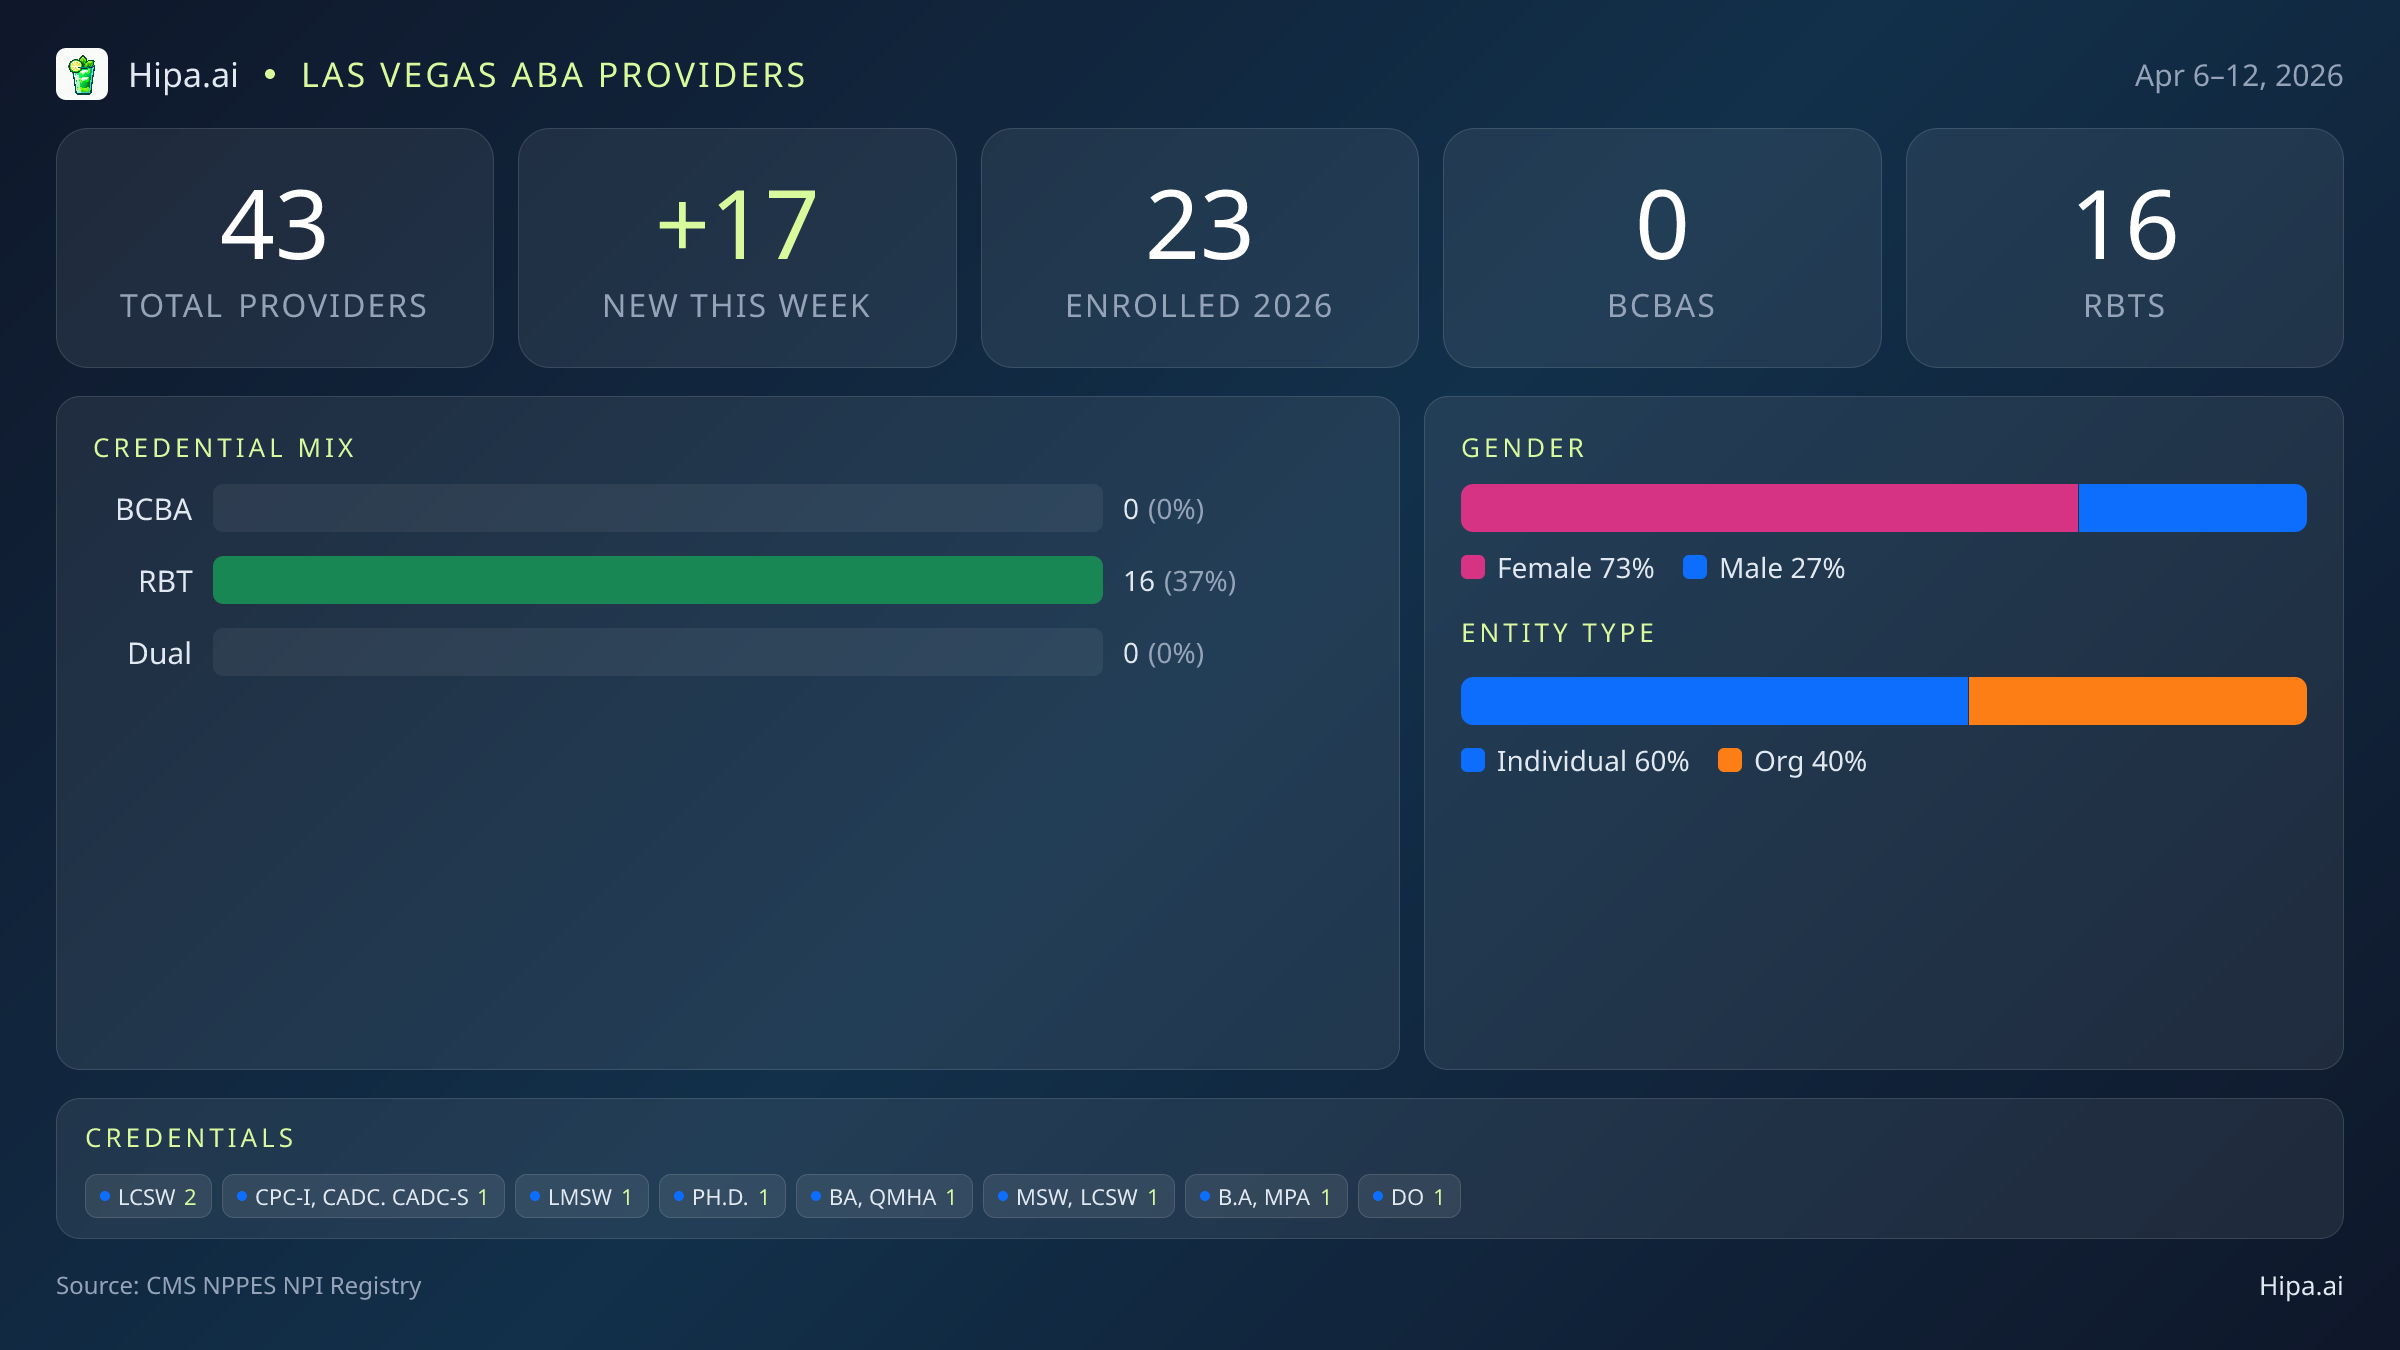Select the PH.D. credential chip
2400x1350 pixels.
722,1197
